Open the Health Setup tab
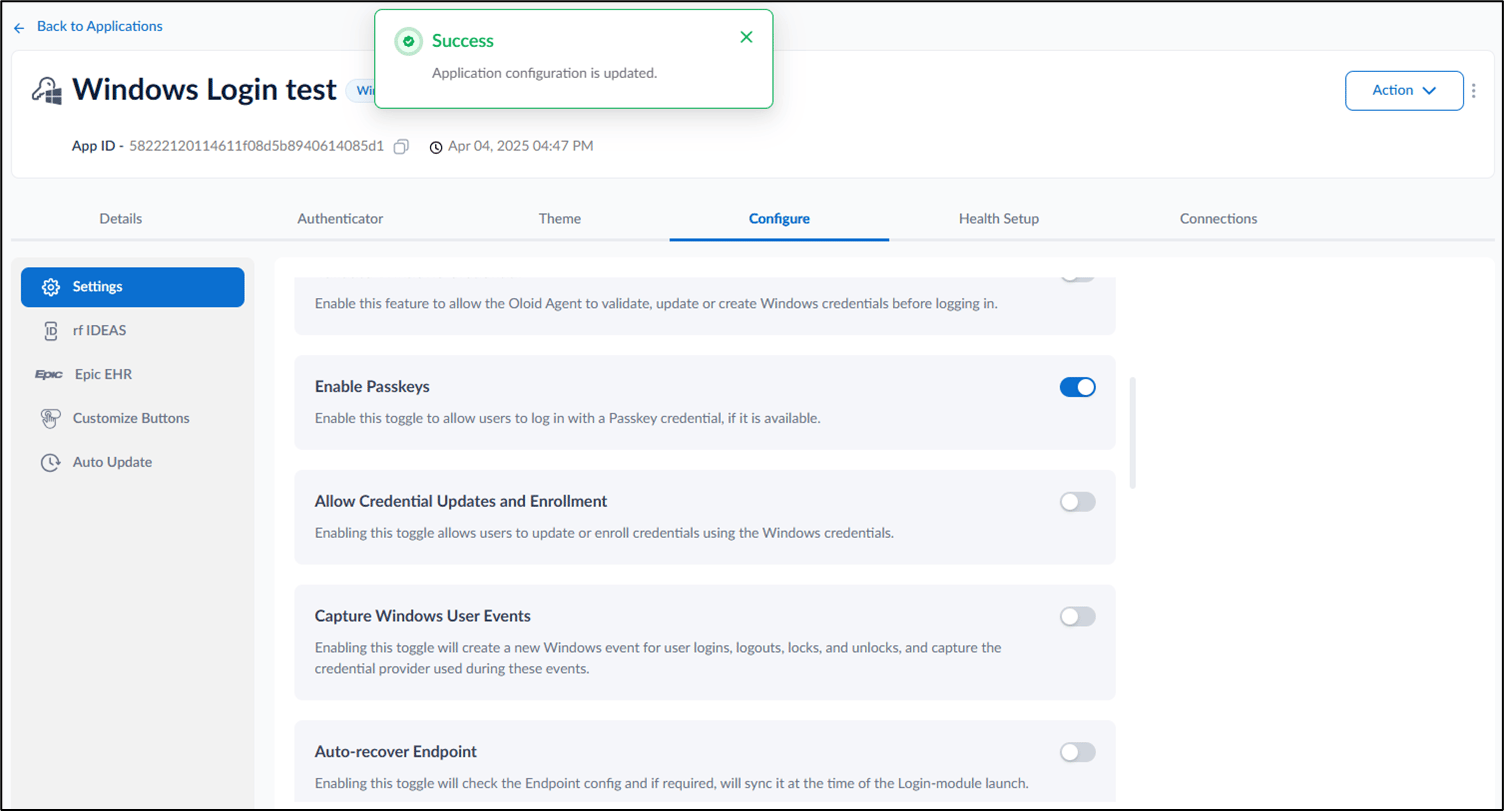 tap(999, 218)
